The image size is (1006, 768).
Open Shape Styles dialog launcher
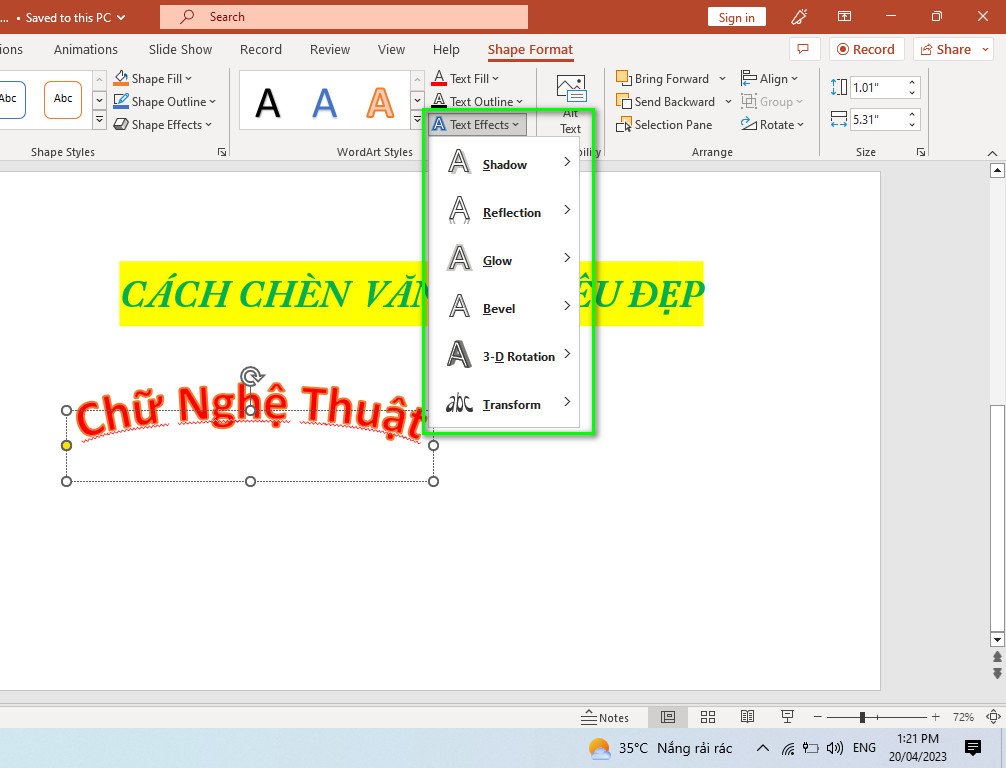222,152
